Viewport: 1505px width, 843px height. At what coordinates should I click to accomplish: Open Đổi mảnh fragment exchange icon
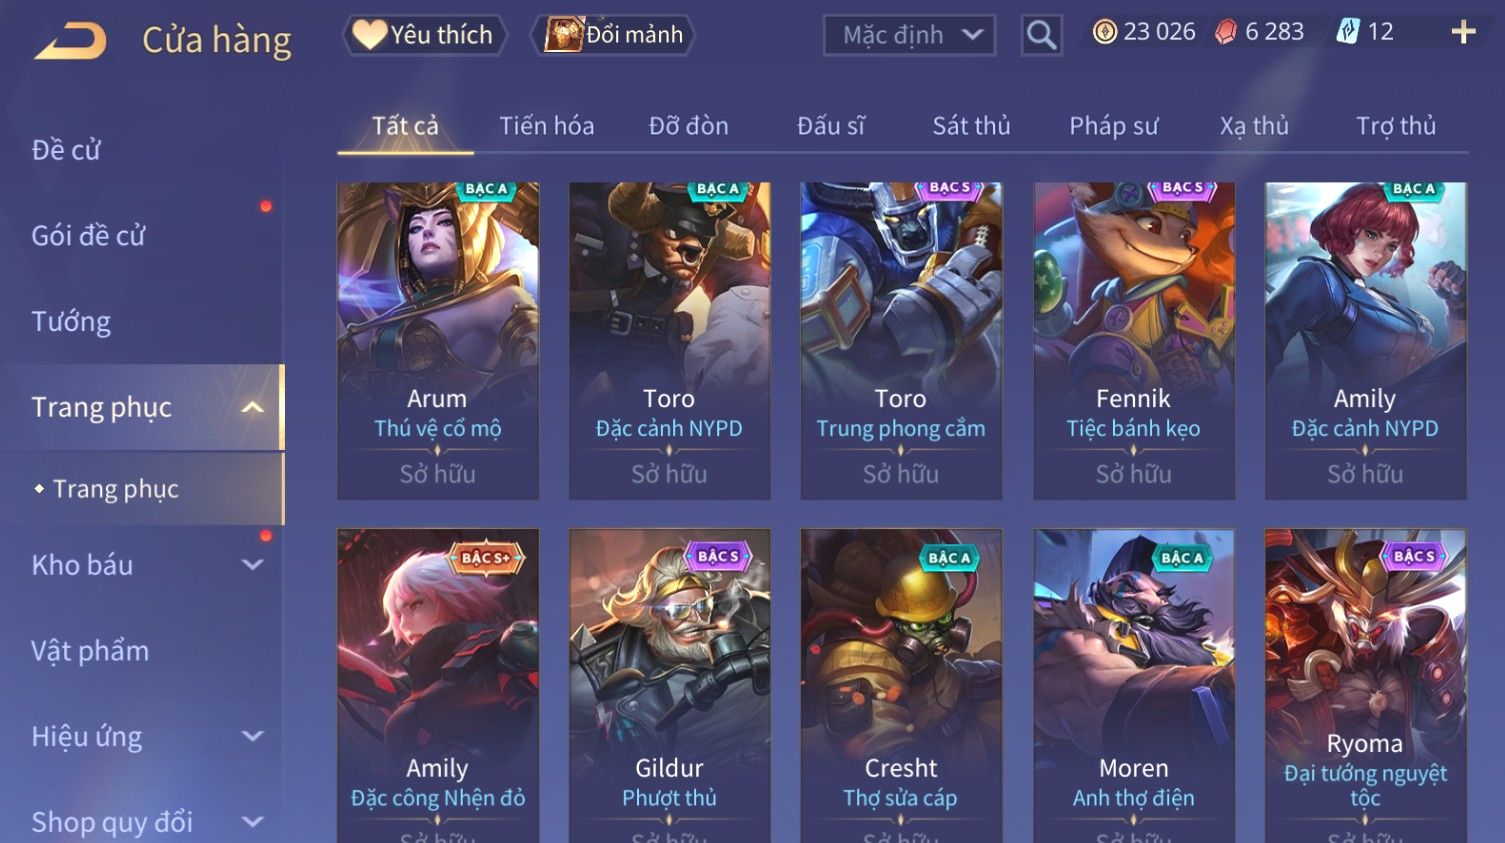[x=564, y=34]
